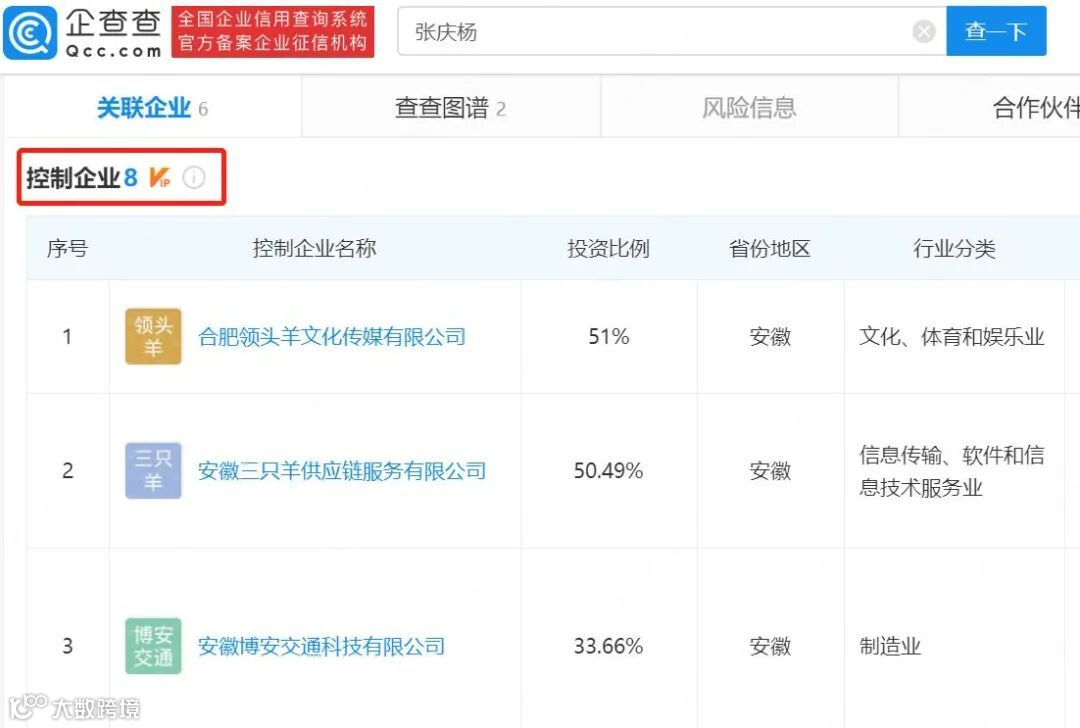Click the 51% investment ratio cell
The width and height of the screenshot is (1080, 728).
point(609,336)
